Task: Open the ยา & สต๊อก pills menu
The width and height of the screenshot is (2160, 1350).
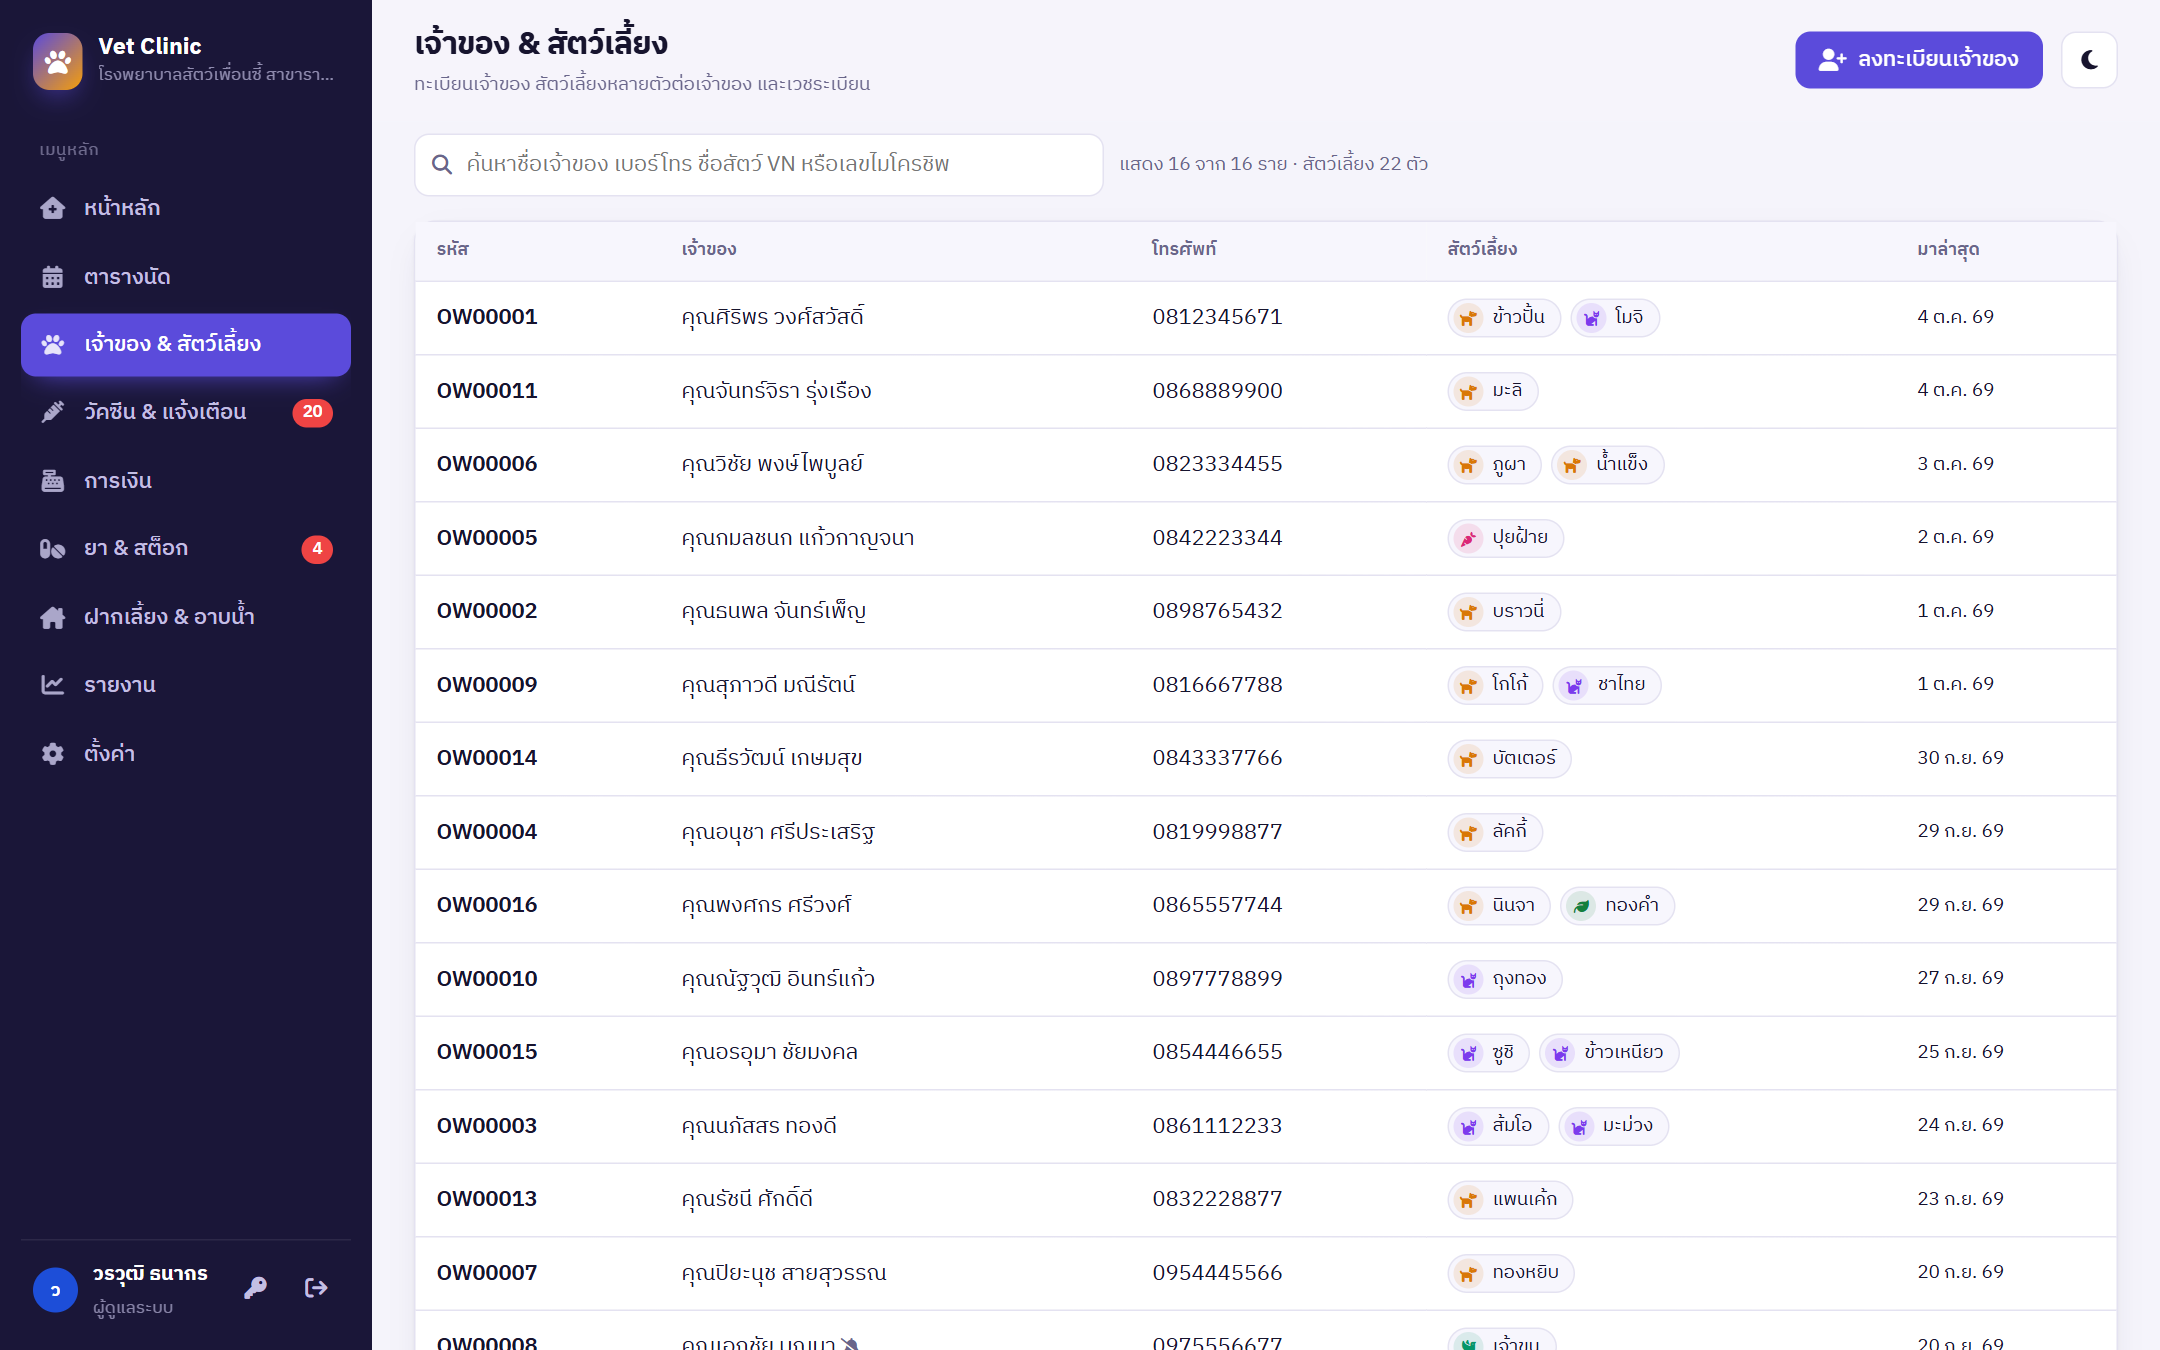Action: pyautogui.click(x=186, y=548)
